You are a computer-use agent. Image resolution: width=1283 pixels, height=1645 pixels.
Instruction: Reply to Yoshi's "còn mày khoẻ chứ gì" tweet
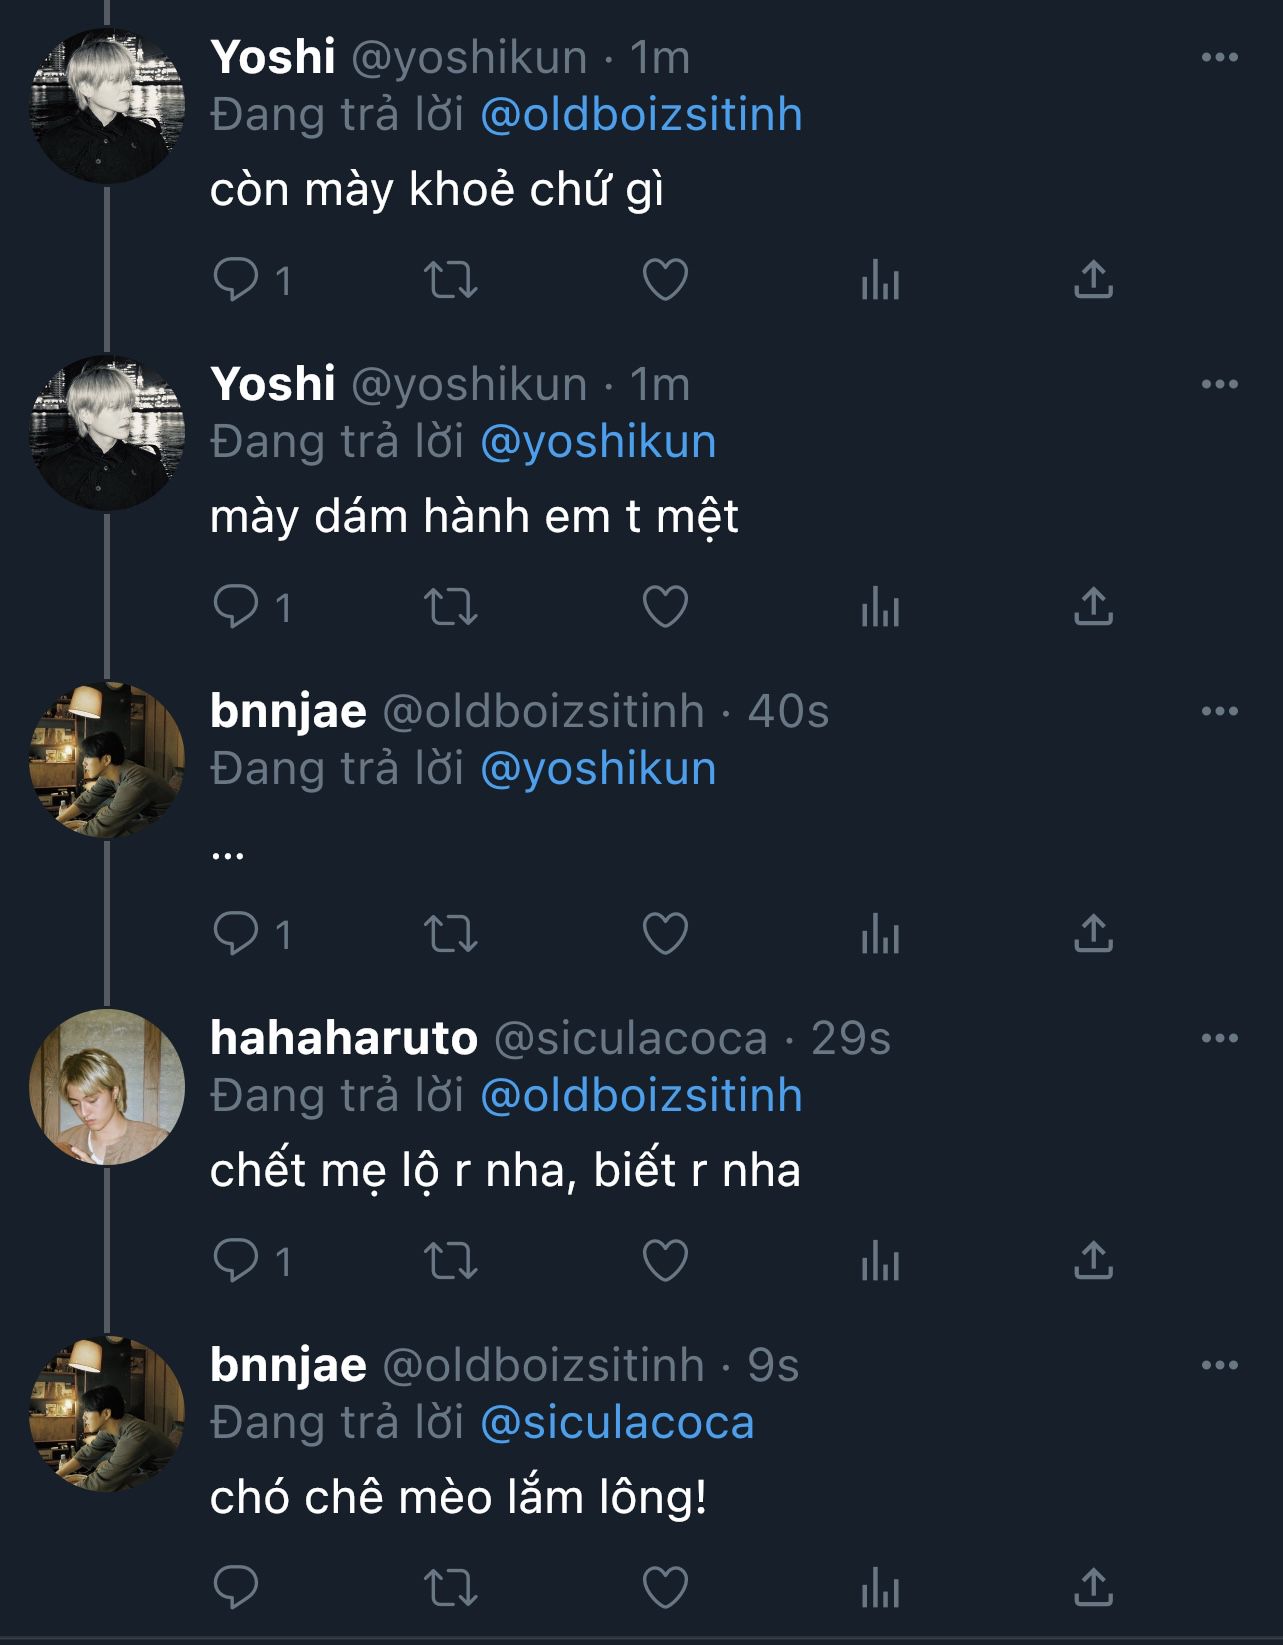coord(236,279)
